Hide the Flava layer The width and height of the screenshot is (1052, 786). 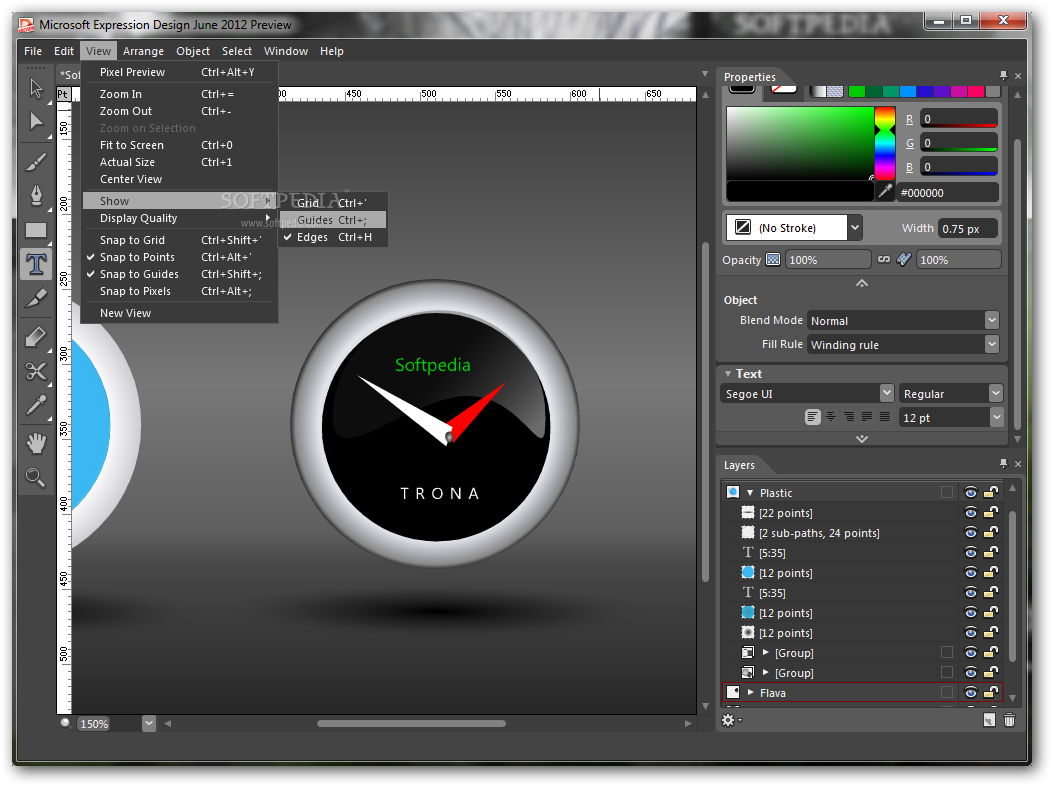[x=970, y=693]
